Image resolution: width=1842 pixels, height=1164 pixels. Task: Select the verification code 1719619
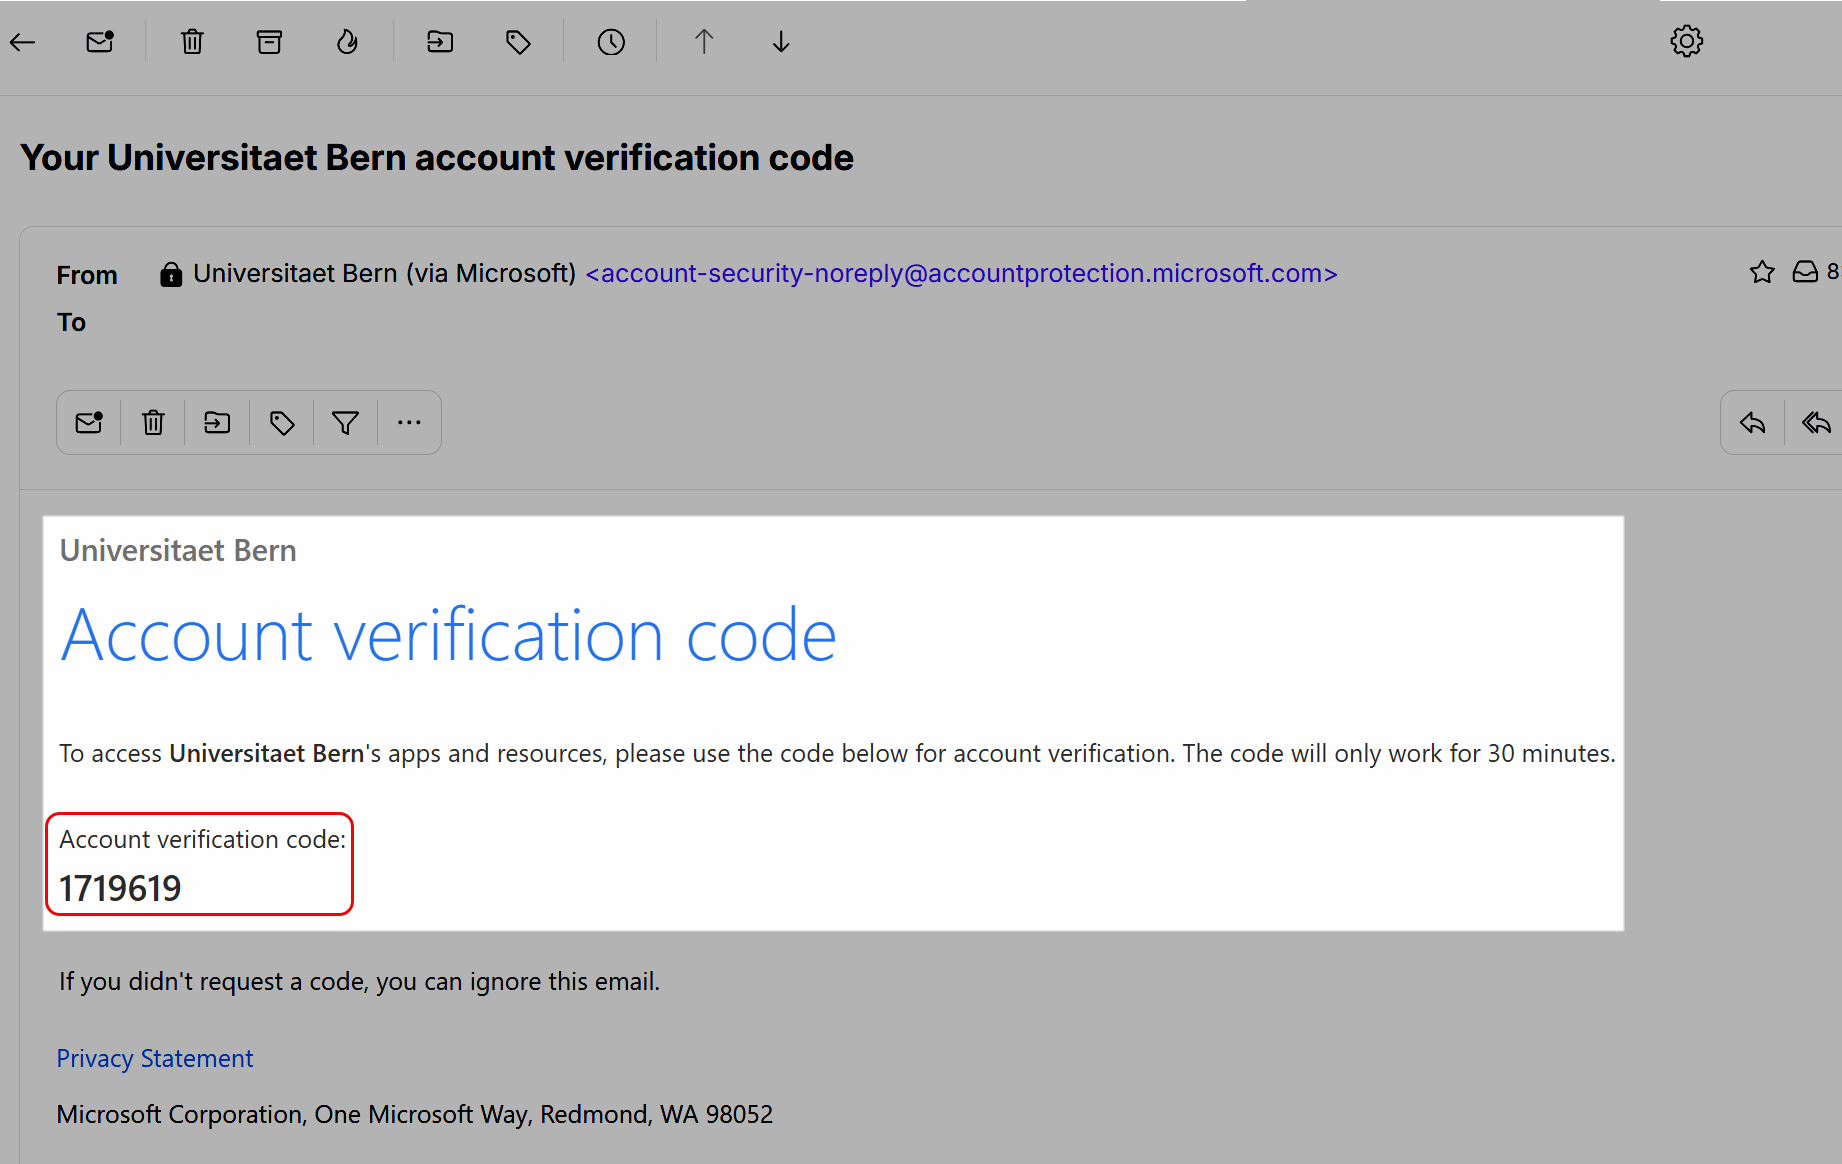(x=120, y=888)
